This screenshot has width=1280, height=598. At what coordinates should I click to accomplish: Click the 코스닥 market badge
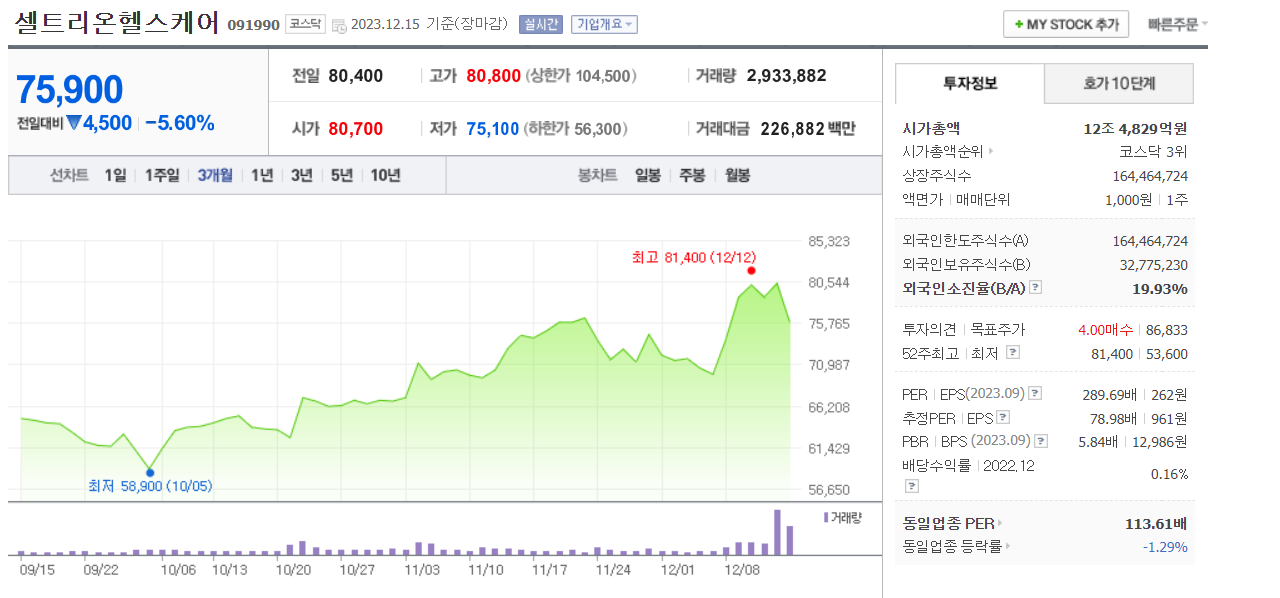(305, 24)
